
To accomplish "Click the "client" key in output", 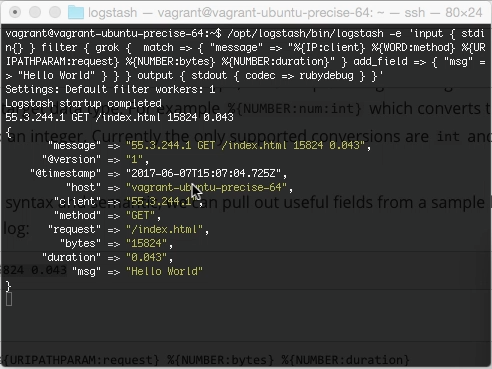I will point(77,201).
